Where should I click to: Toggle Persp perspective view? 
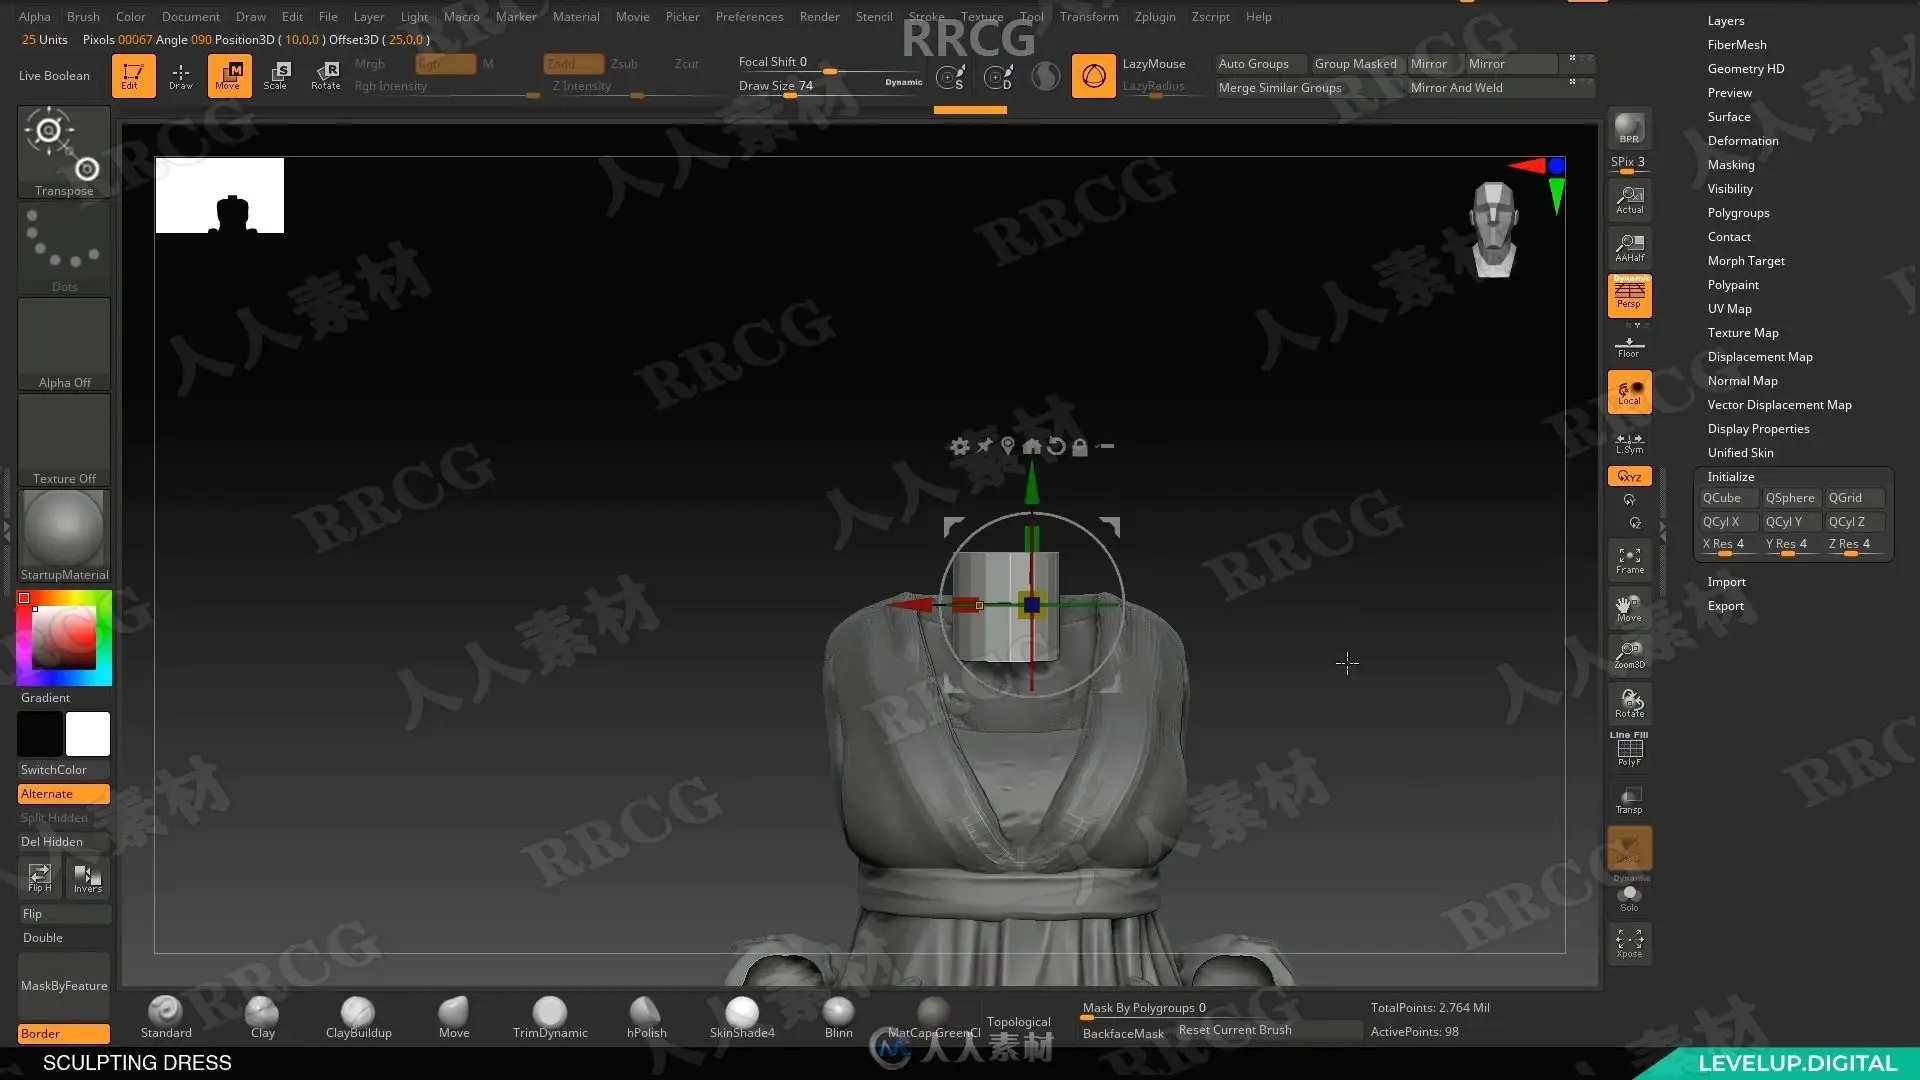(1629, 296)
